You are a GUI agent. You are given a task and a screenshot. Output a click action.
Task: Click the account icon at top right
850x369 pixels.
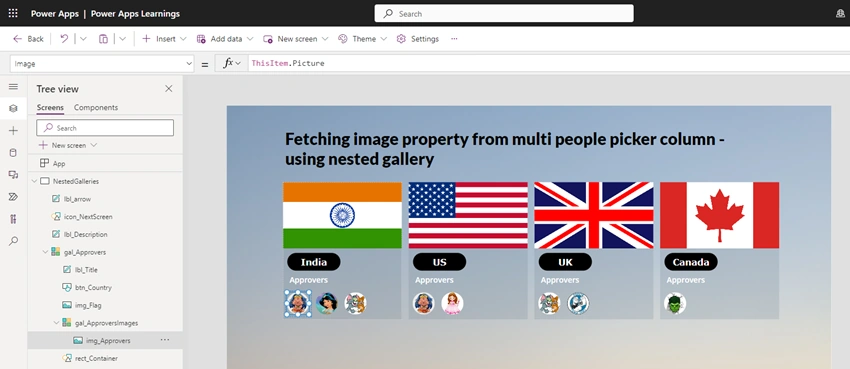tap(840, 14)
